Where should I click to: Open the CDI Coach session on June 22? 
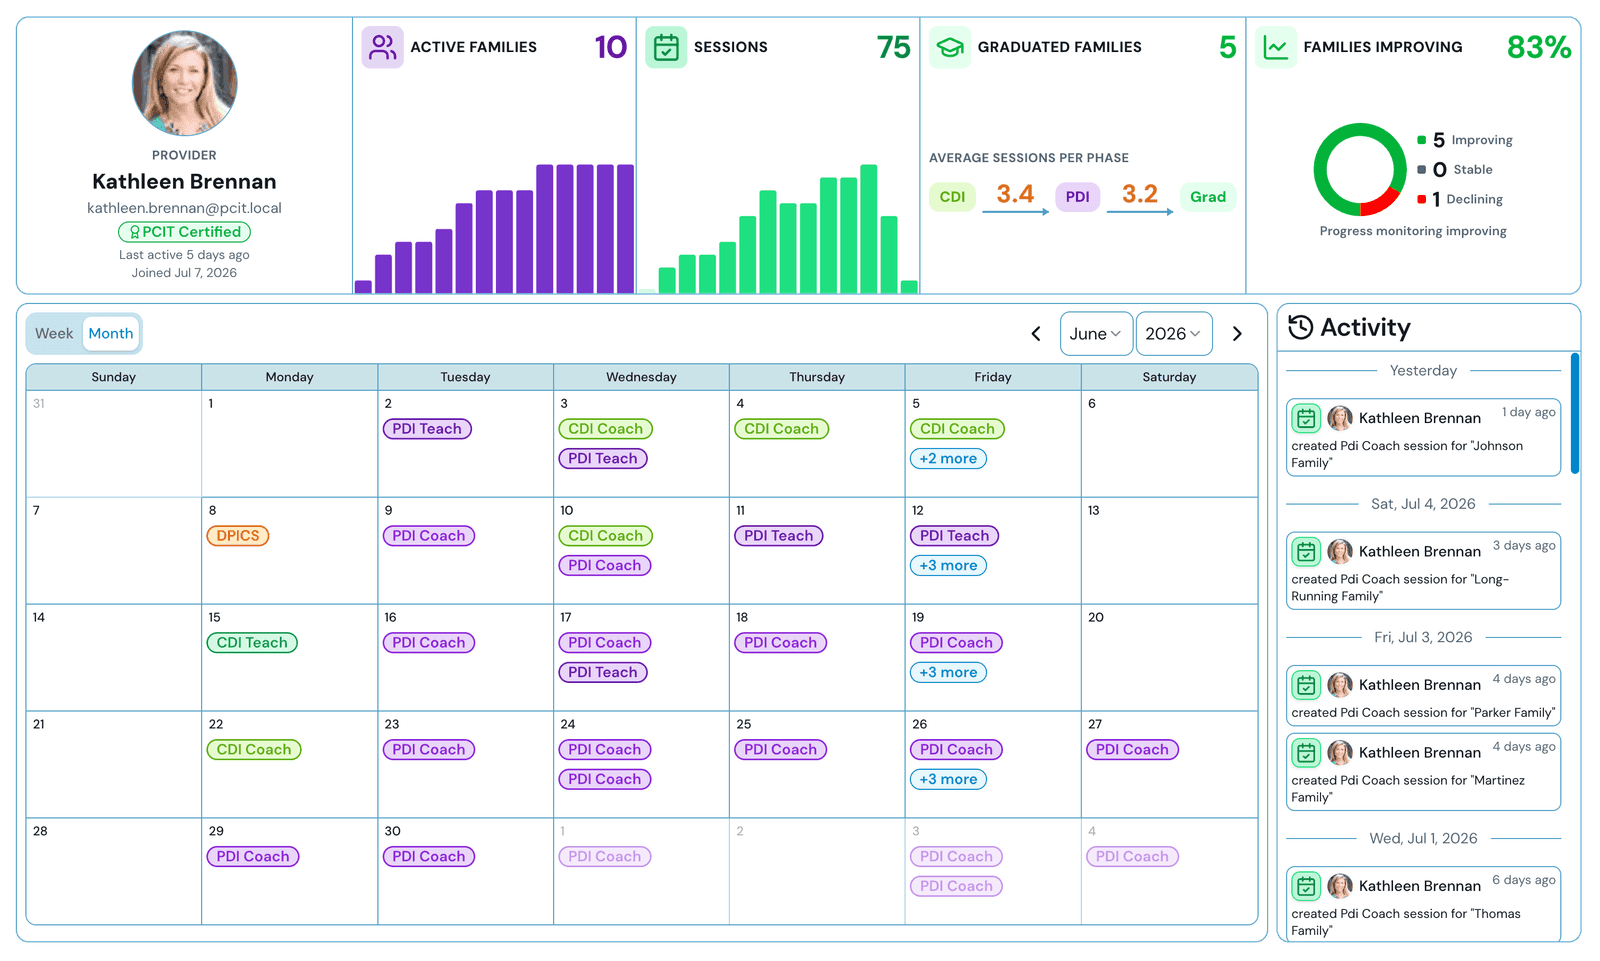click(254, 750)
